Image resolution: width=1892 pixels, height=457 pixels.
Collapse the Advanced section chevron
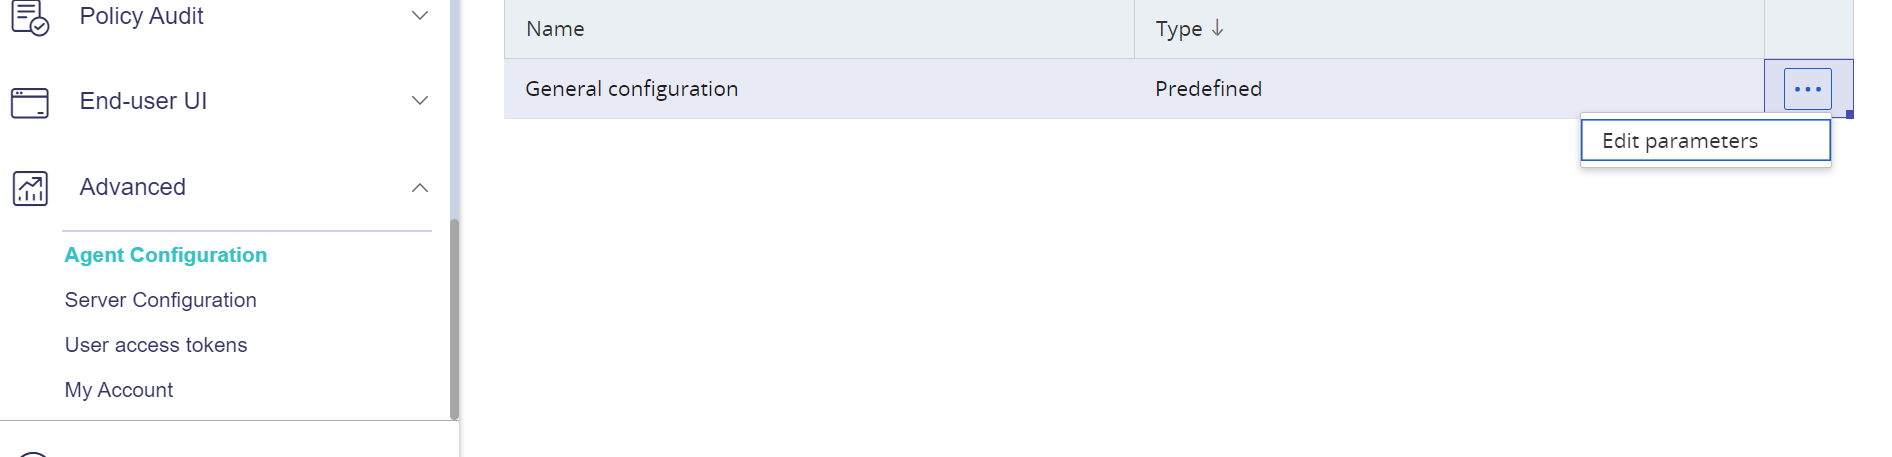420,188
